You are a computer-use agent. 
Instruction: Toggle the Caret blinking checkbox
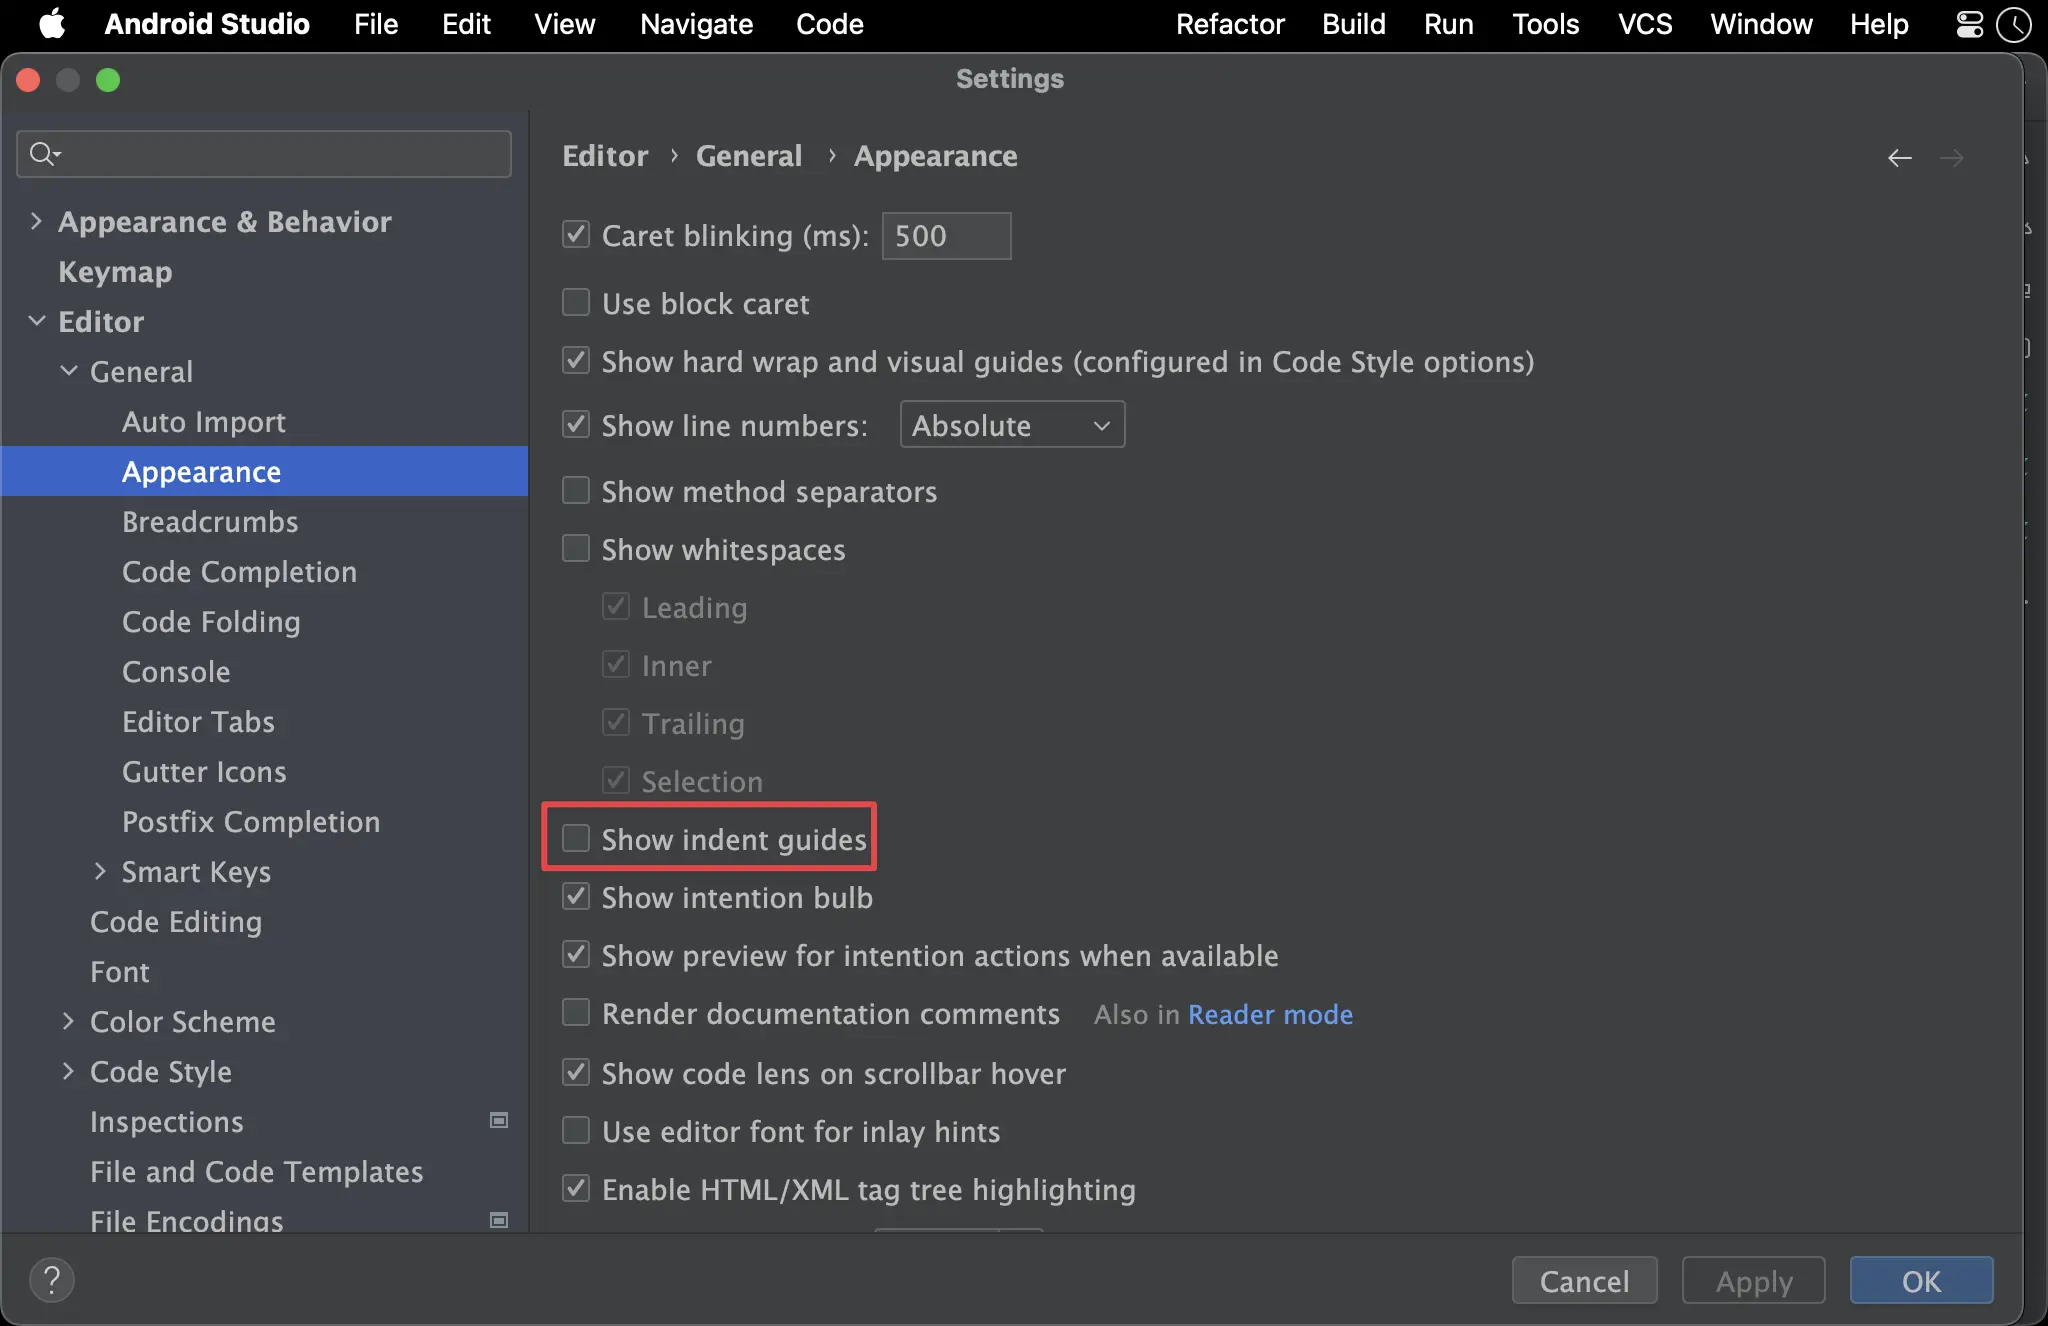tap(576, 235)
